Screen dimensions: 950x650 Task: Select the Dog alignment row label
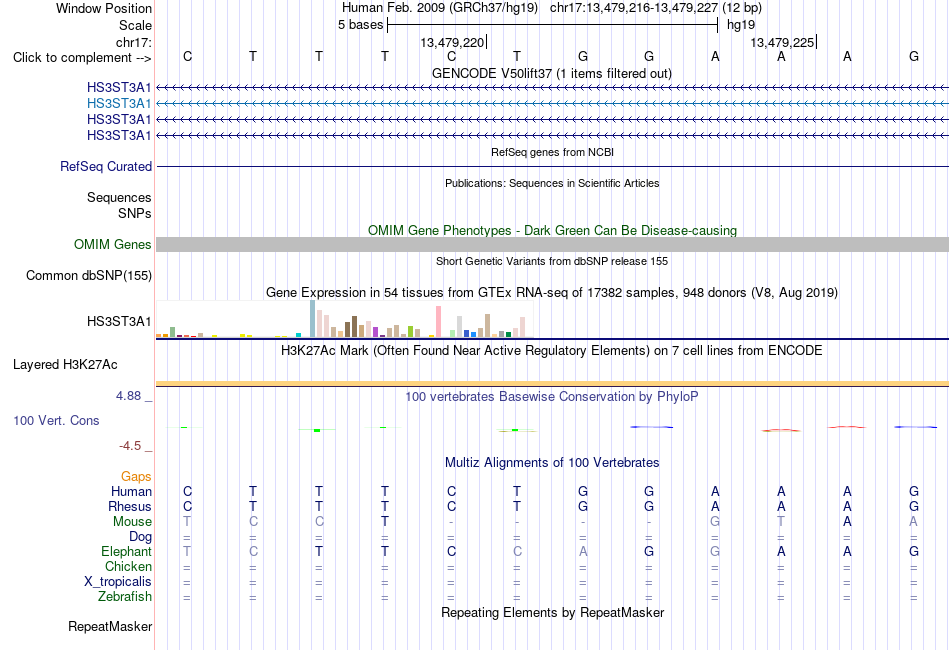pos(140,537)
